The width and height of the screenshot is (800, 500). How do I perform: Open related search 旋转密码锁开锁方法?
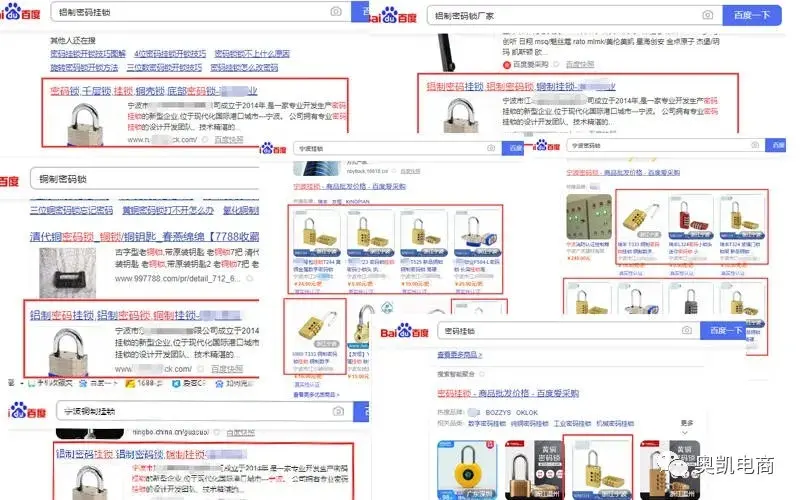pyautogui.click(x=84, y=67)
